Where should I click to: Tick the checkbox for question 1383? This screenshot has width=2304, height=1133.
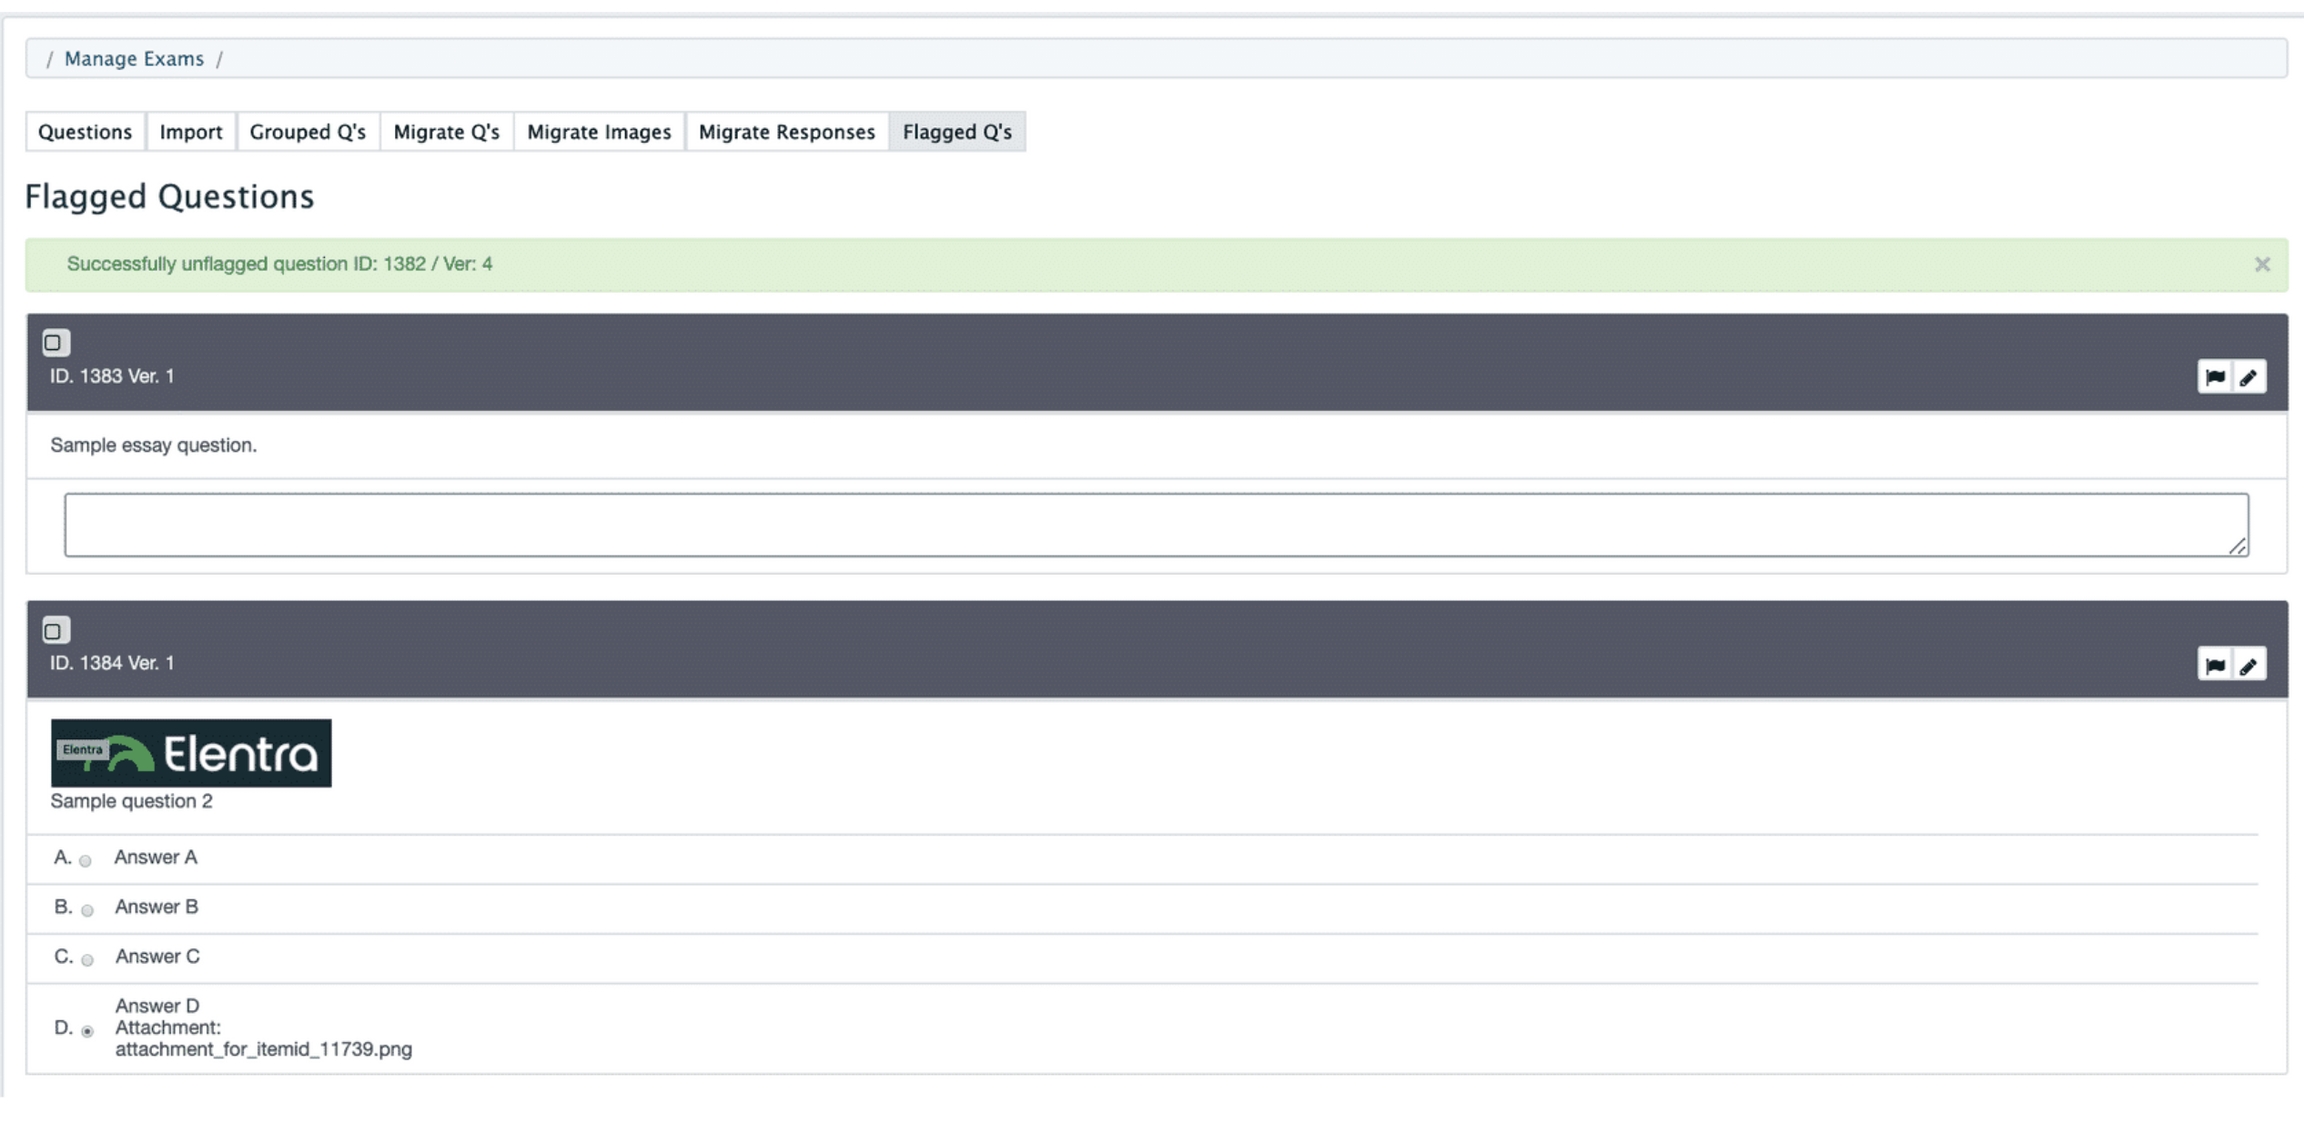click(x=56, y=343)
